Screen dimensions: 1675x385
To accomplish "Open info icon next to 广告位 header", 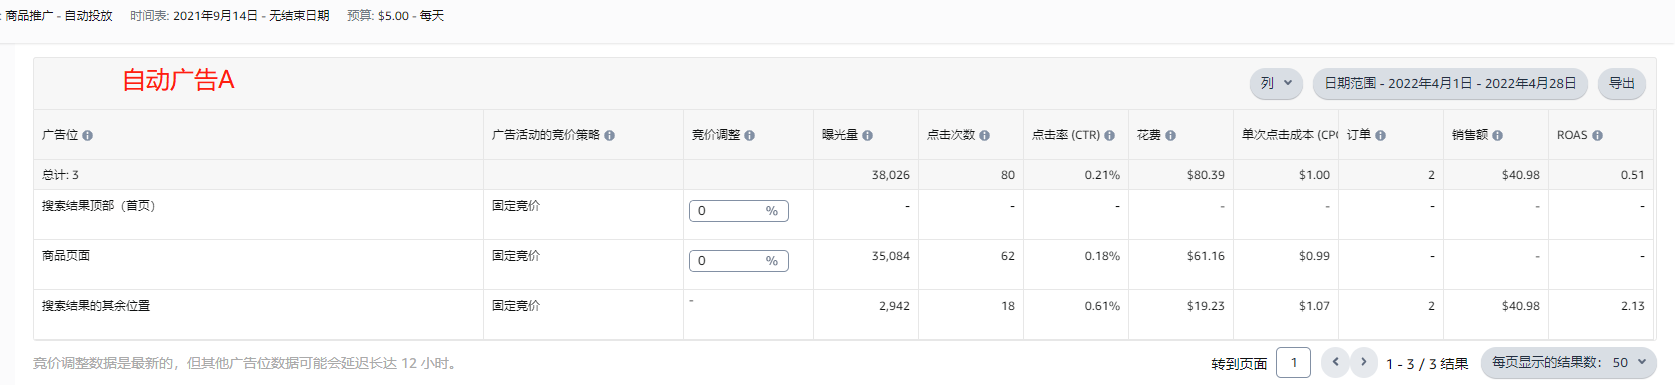I will (x=87, y=135).
